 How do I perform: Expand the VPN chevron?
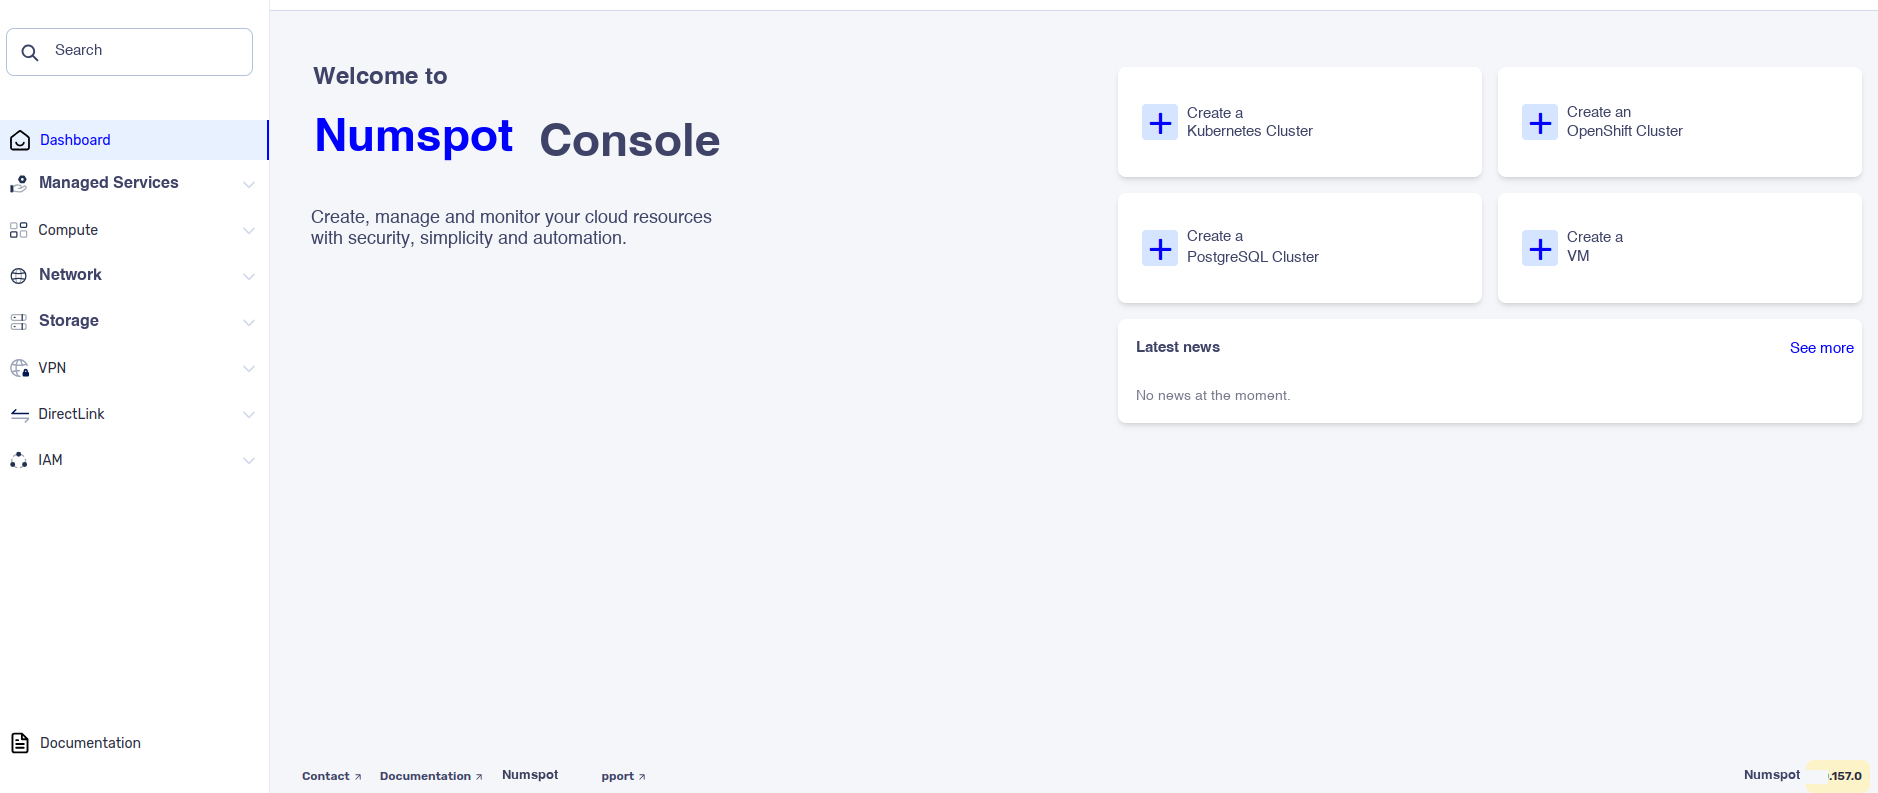click(249, 368)
